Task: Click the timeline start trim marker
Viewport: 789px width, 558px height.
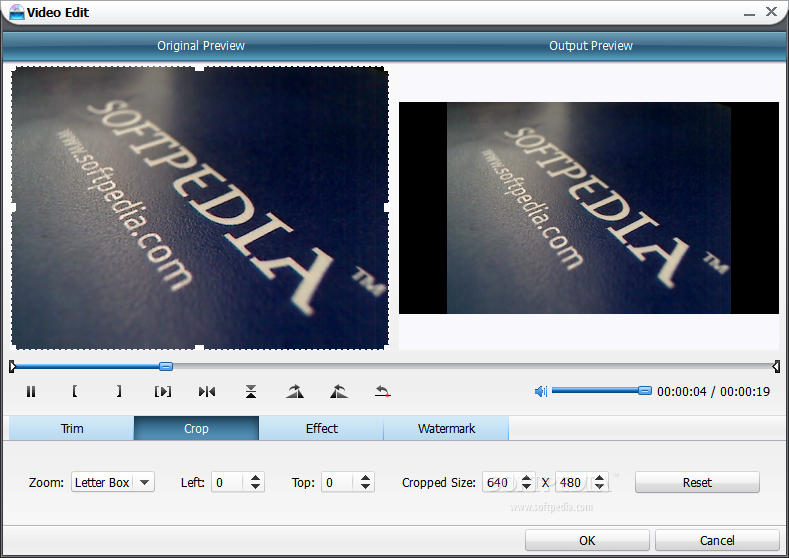Action: pos(13,366)
